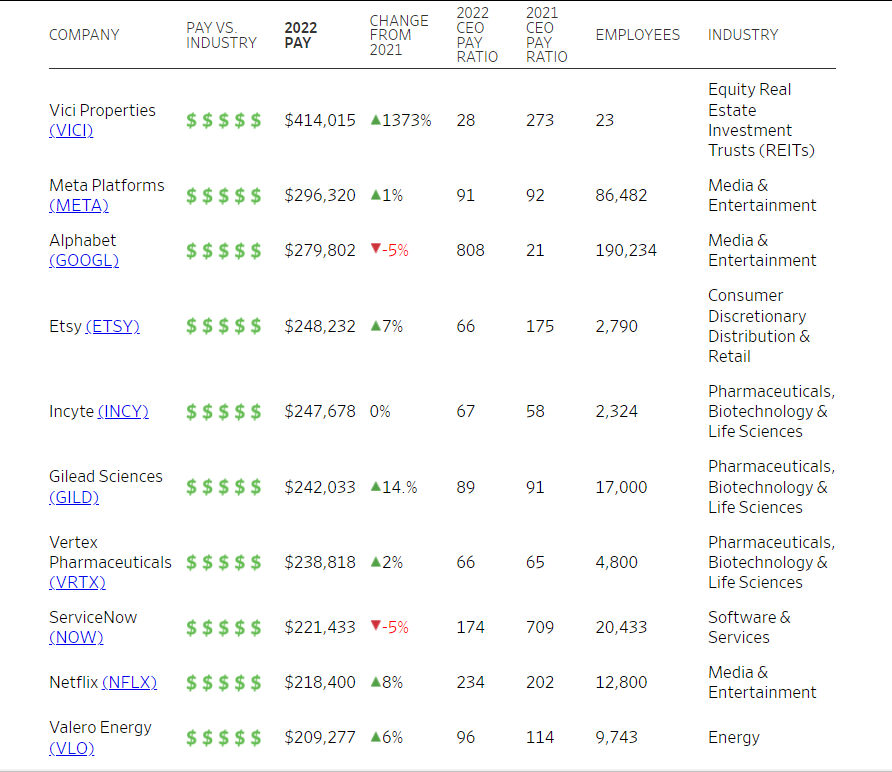This screenshot has height=772, width=892.
Task: Click the CHANGE FROM 2021 header
Action: (399, 35)
